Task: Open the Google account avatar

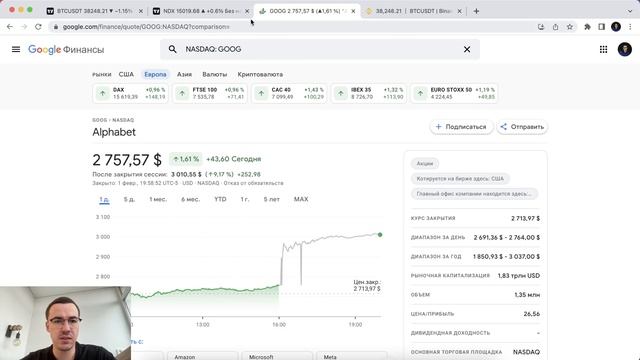Action: [x=624, y=49]
